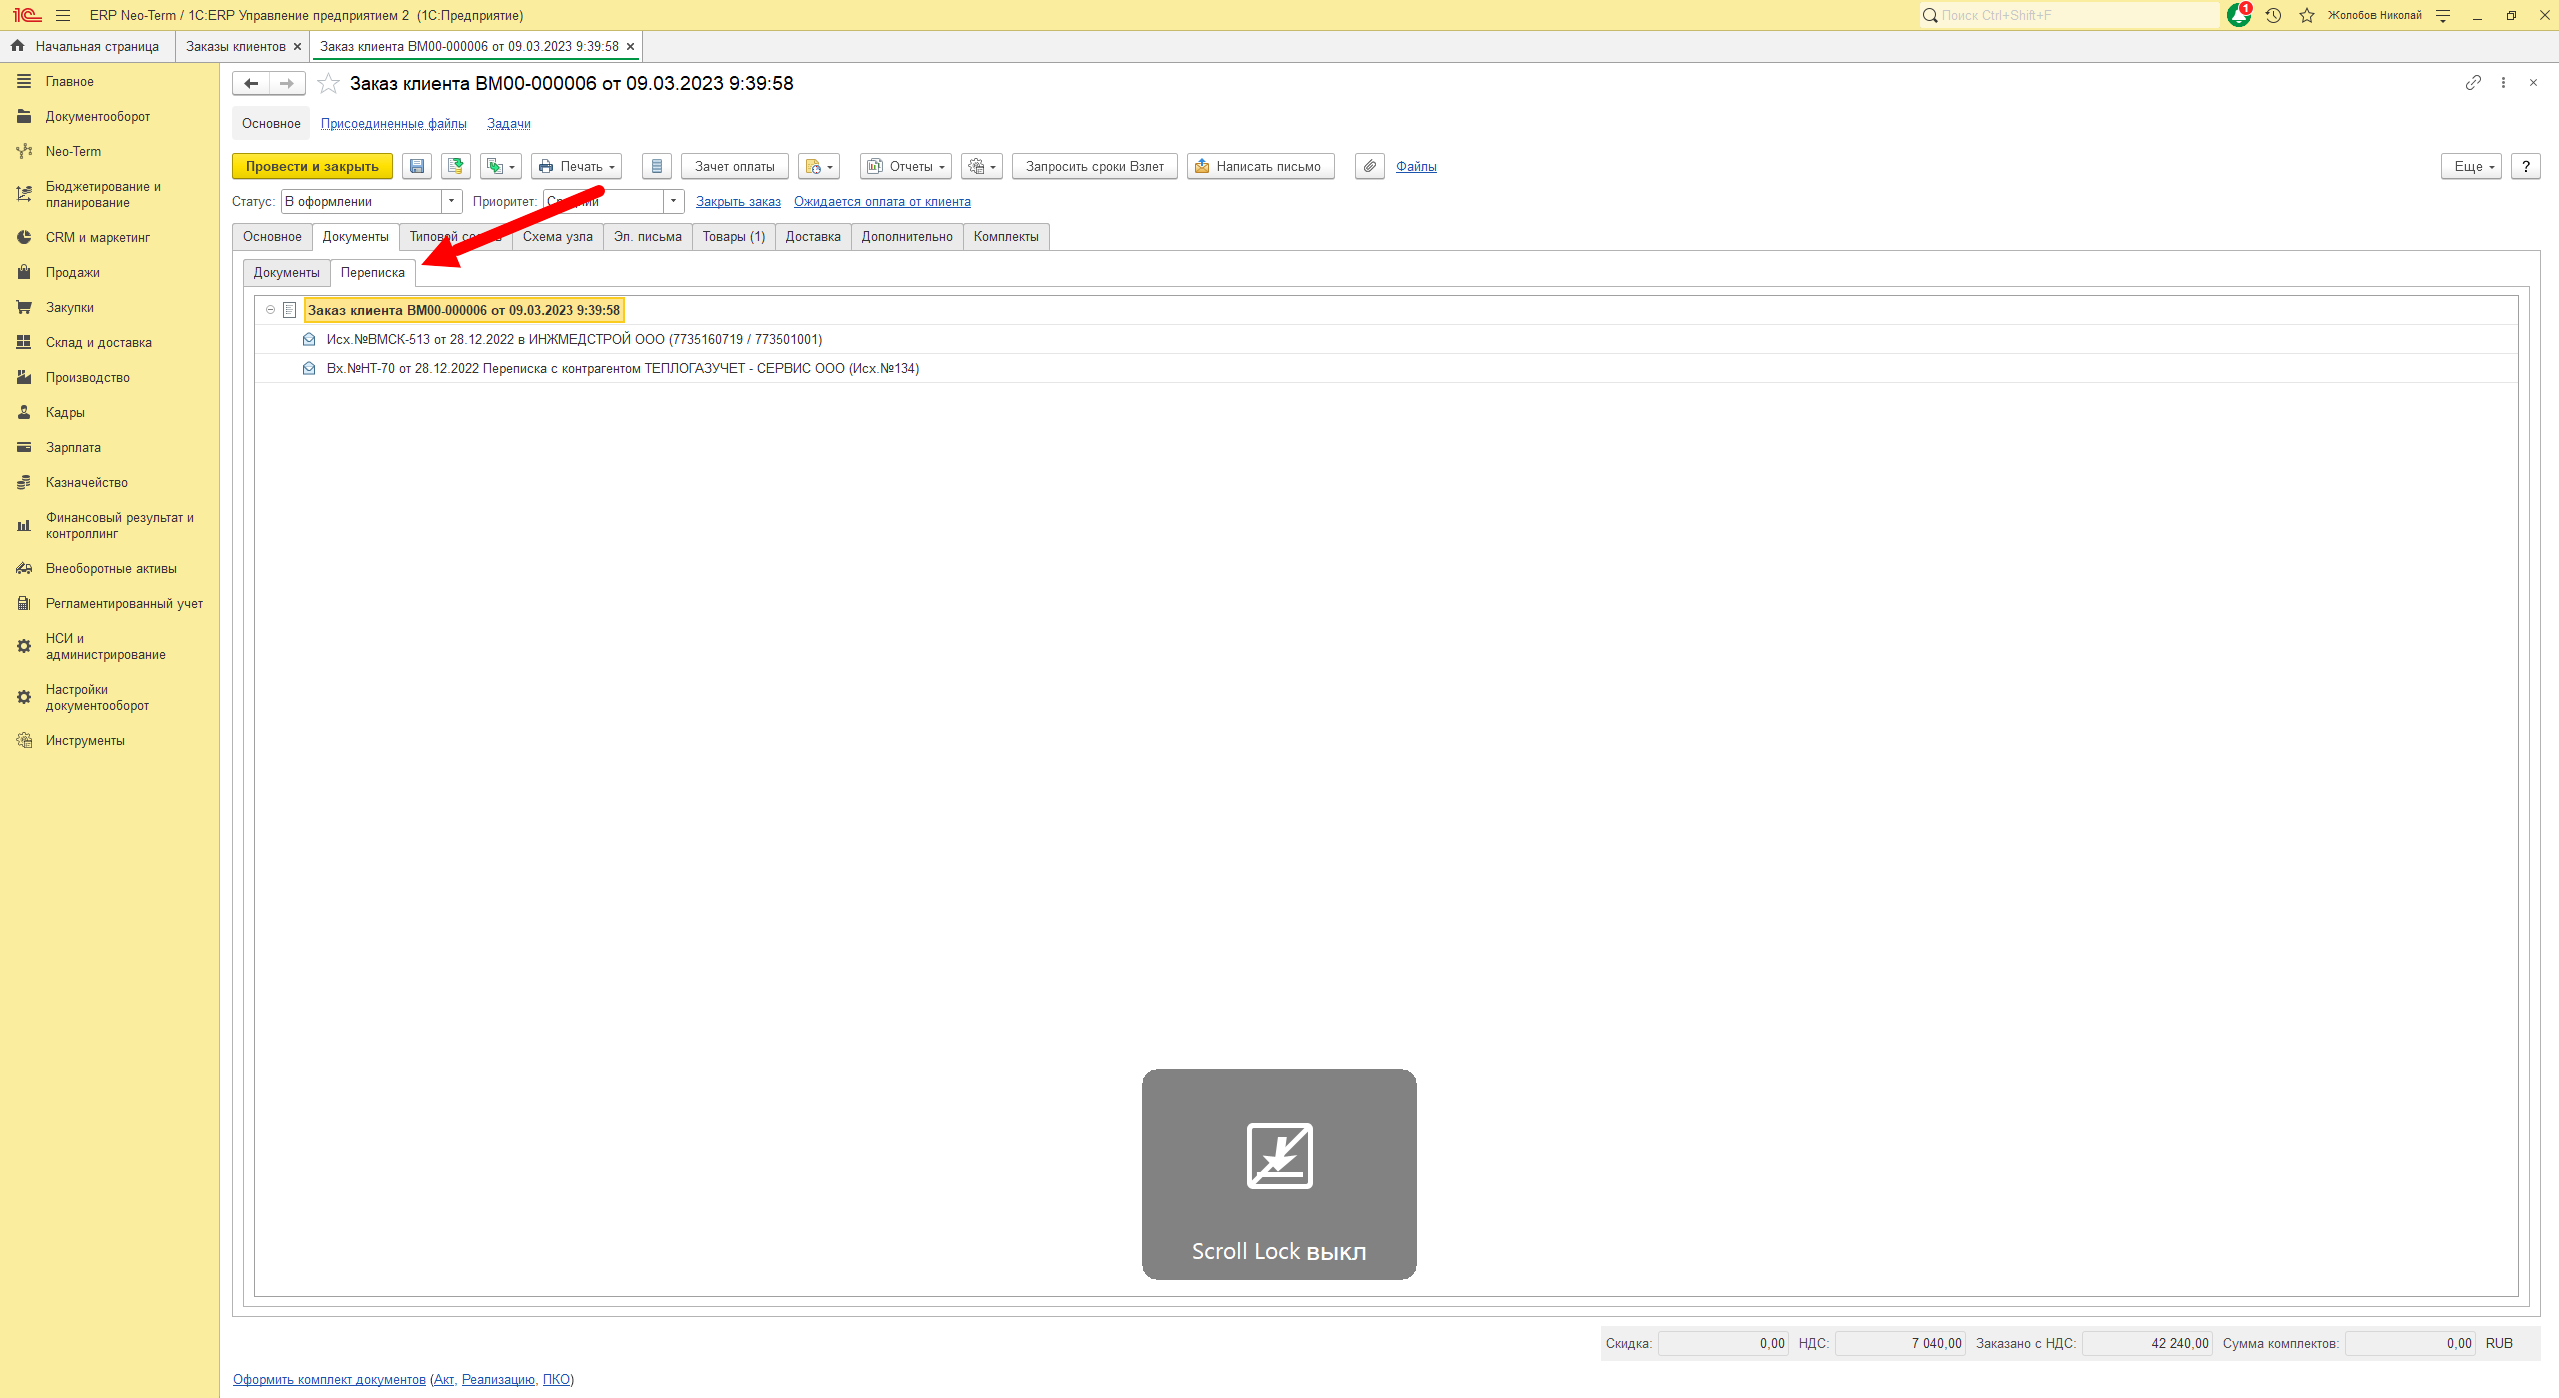Open the Комплекты tab
Viewport: 2559px width, 1398px height.
point(1006,237)
